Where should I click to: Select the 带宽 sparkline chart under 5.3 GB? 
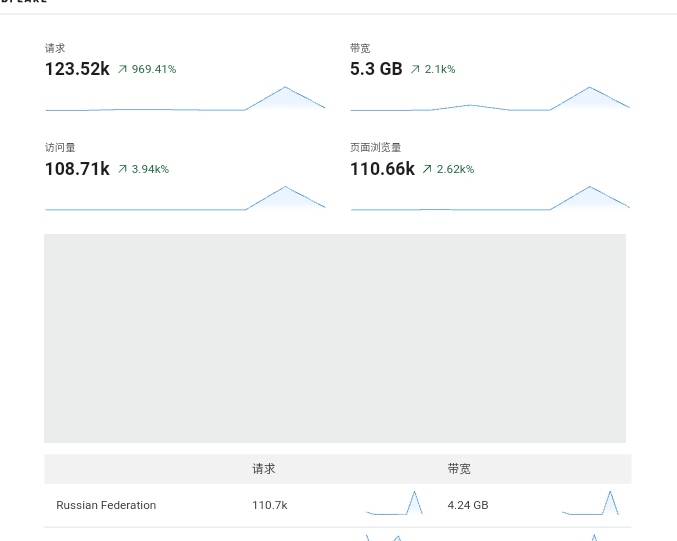coord(490,98)
